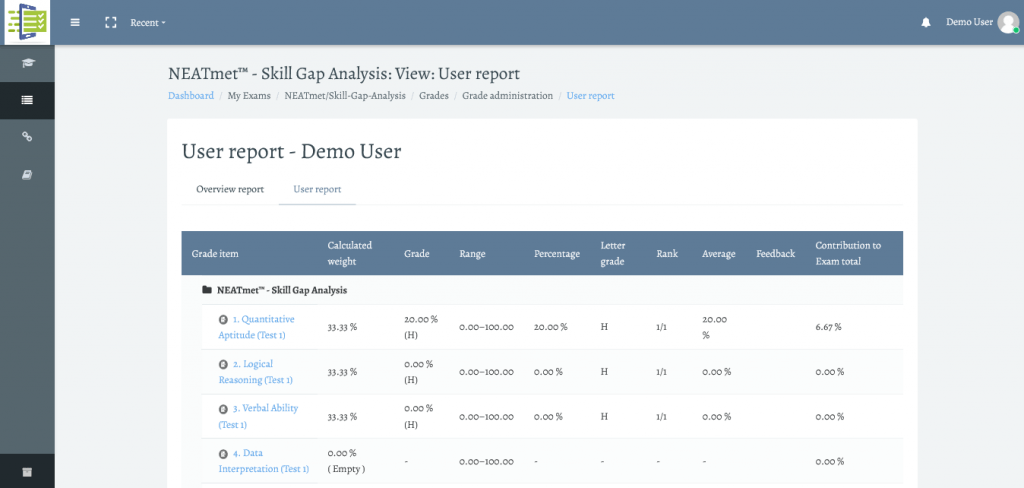Viewport: 1024px width, 488px height.
Task: Click the Average column header
Action: coord(718,253)
